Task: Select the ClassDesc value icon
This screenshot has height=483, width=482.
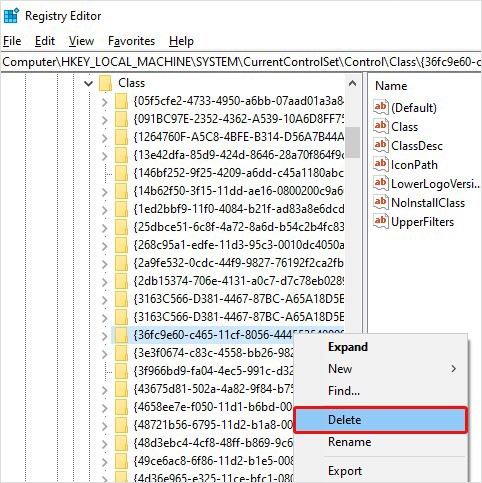Action: coord(381,145)
